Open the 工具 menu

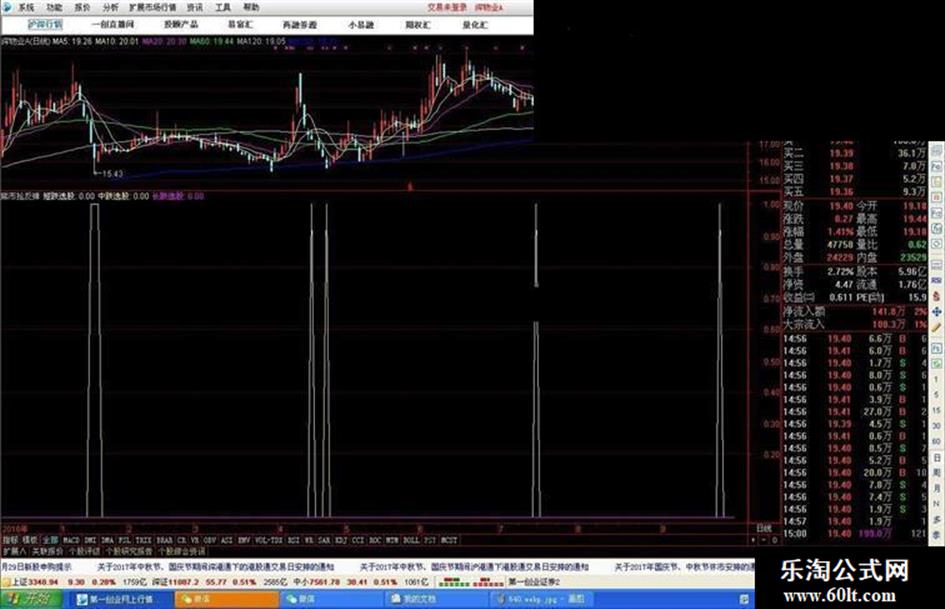(223, 7)
